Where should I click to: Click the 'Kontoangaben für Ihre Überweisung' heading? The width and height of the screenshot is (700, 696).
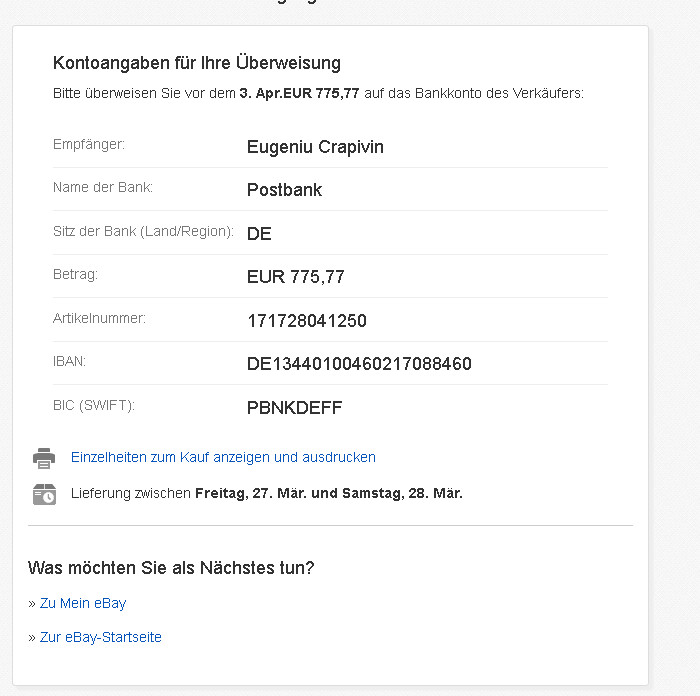[x=197, y=63]
